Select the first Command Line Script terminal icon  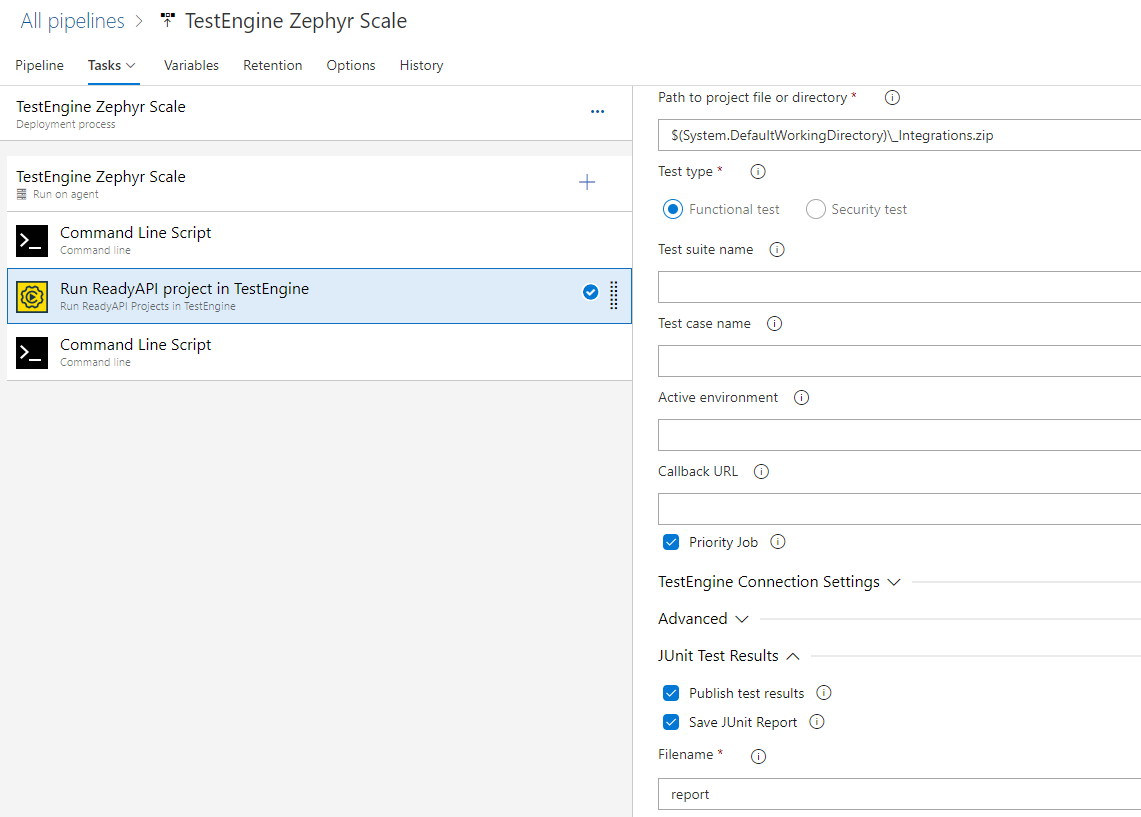(31, 241)
